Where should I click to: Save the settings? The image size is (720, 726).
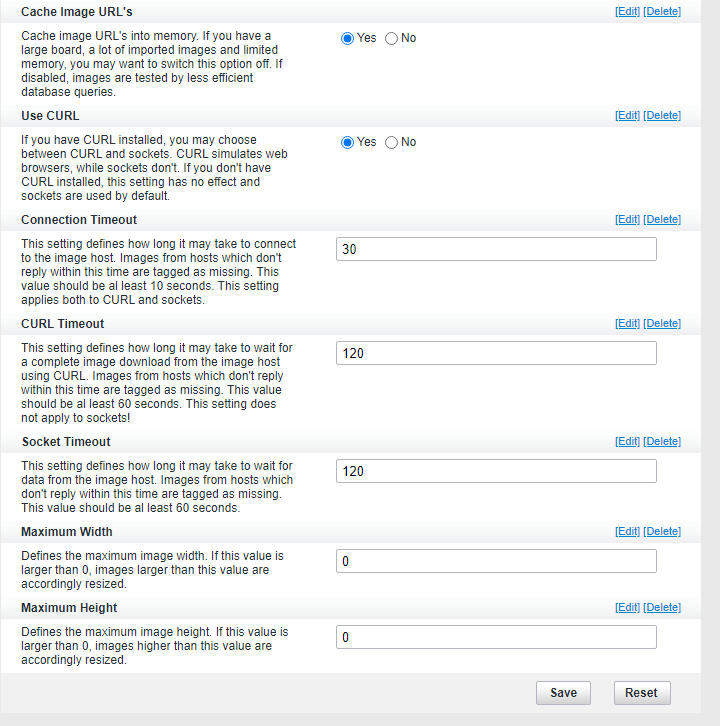coord(563,693)
